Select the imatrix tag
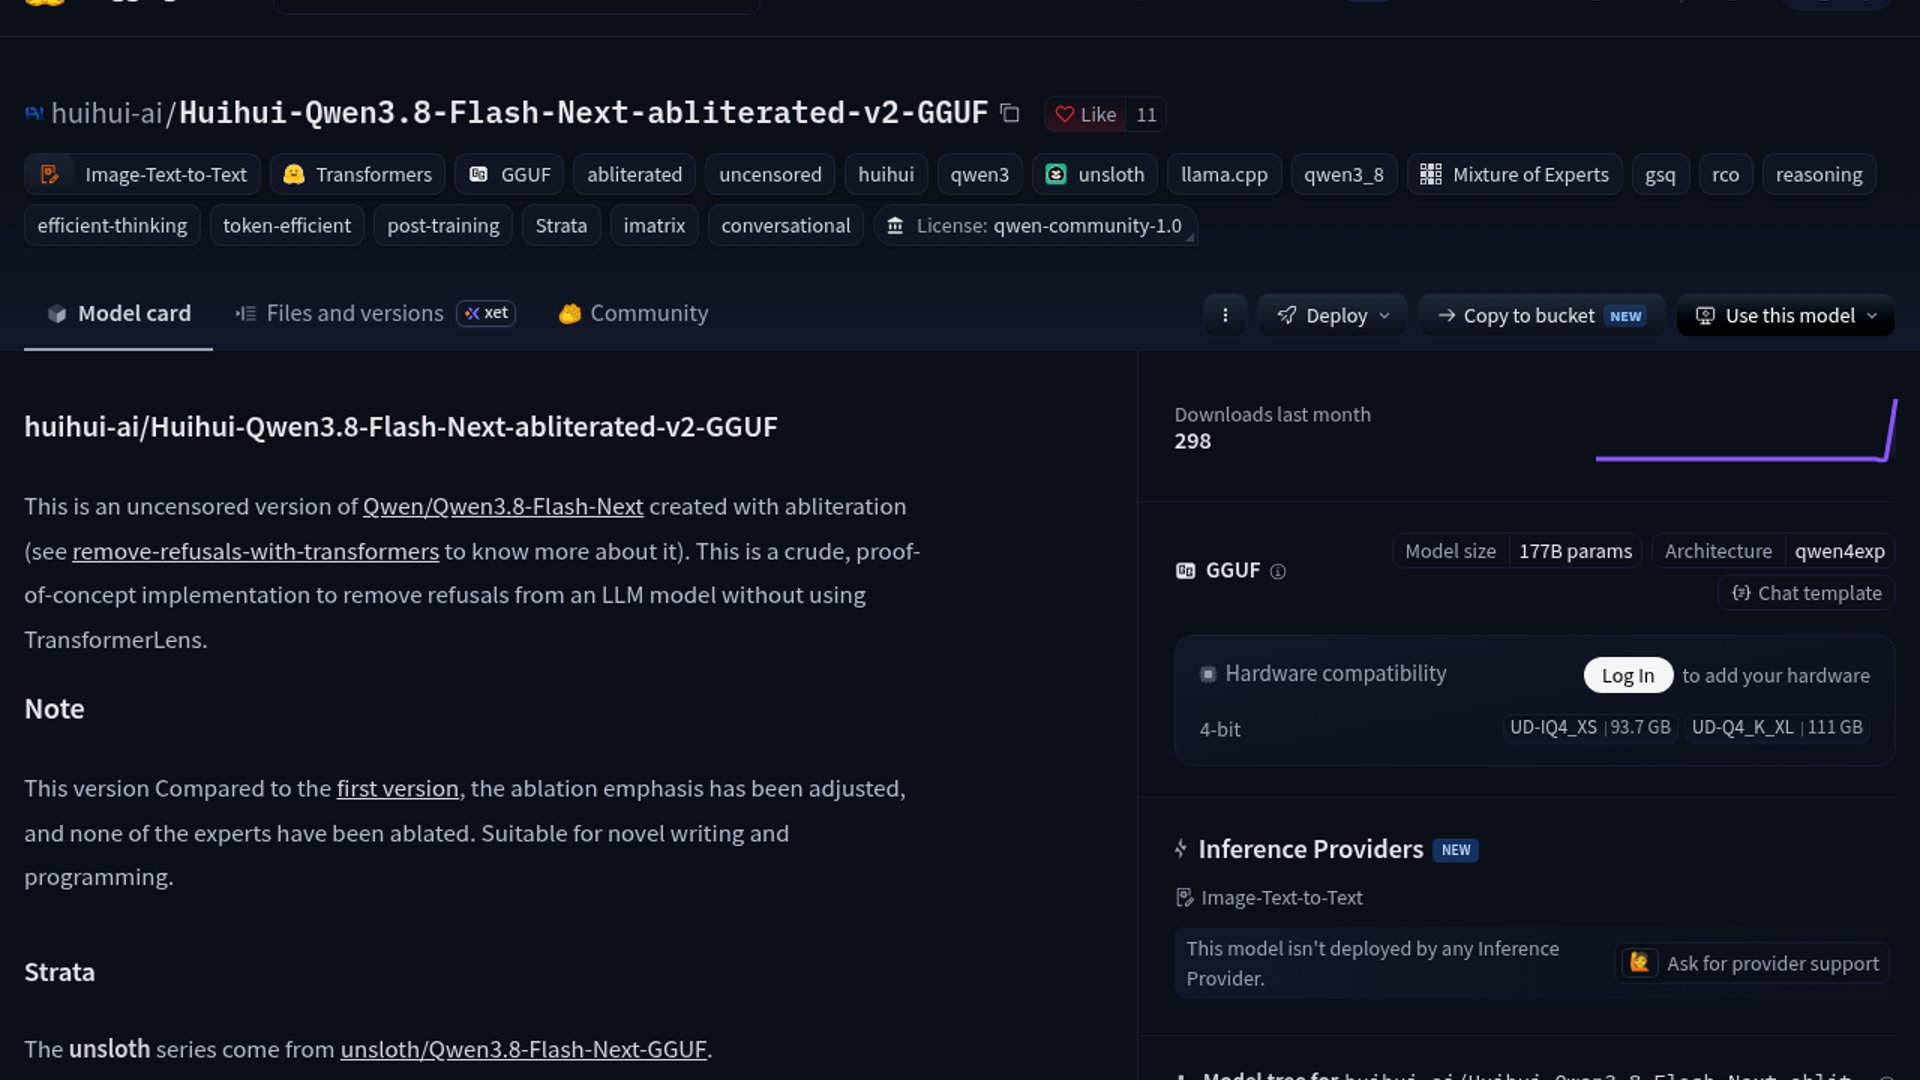Screen dimensions: 1920x1080 (x=654, y=225)
